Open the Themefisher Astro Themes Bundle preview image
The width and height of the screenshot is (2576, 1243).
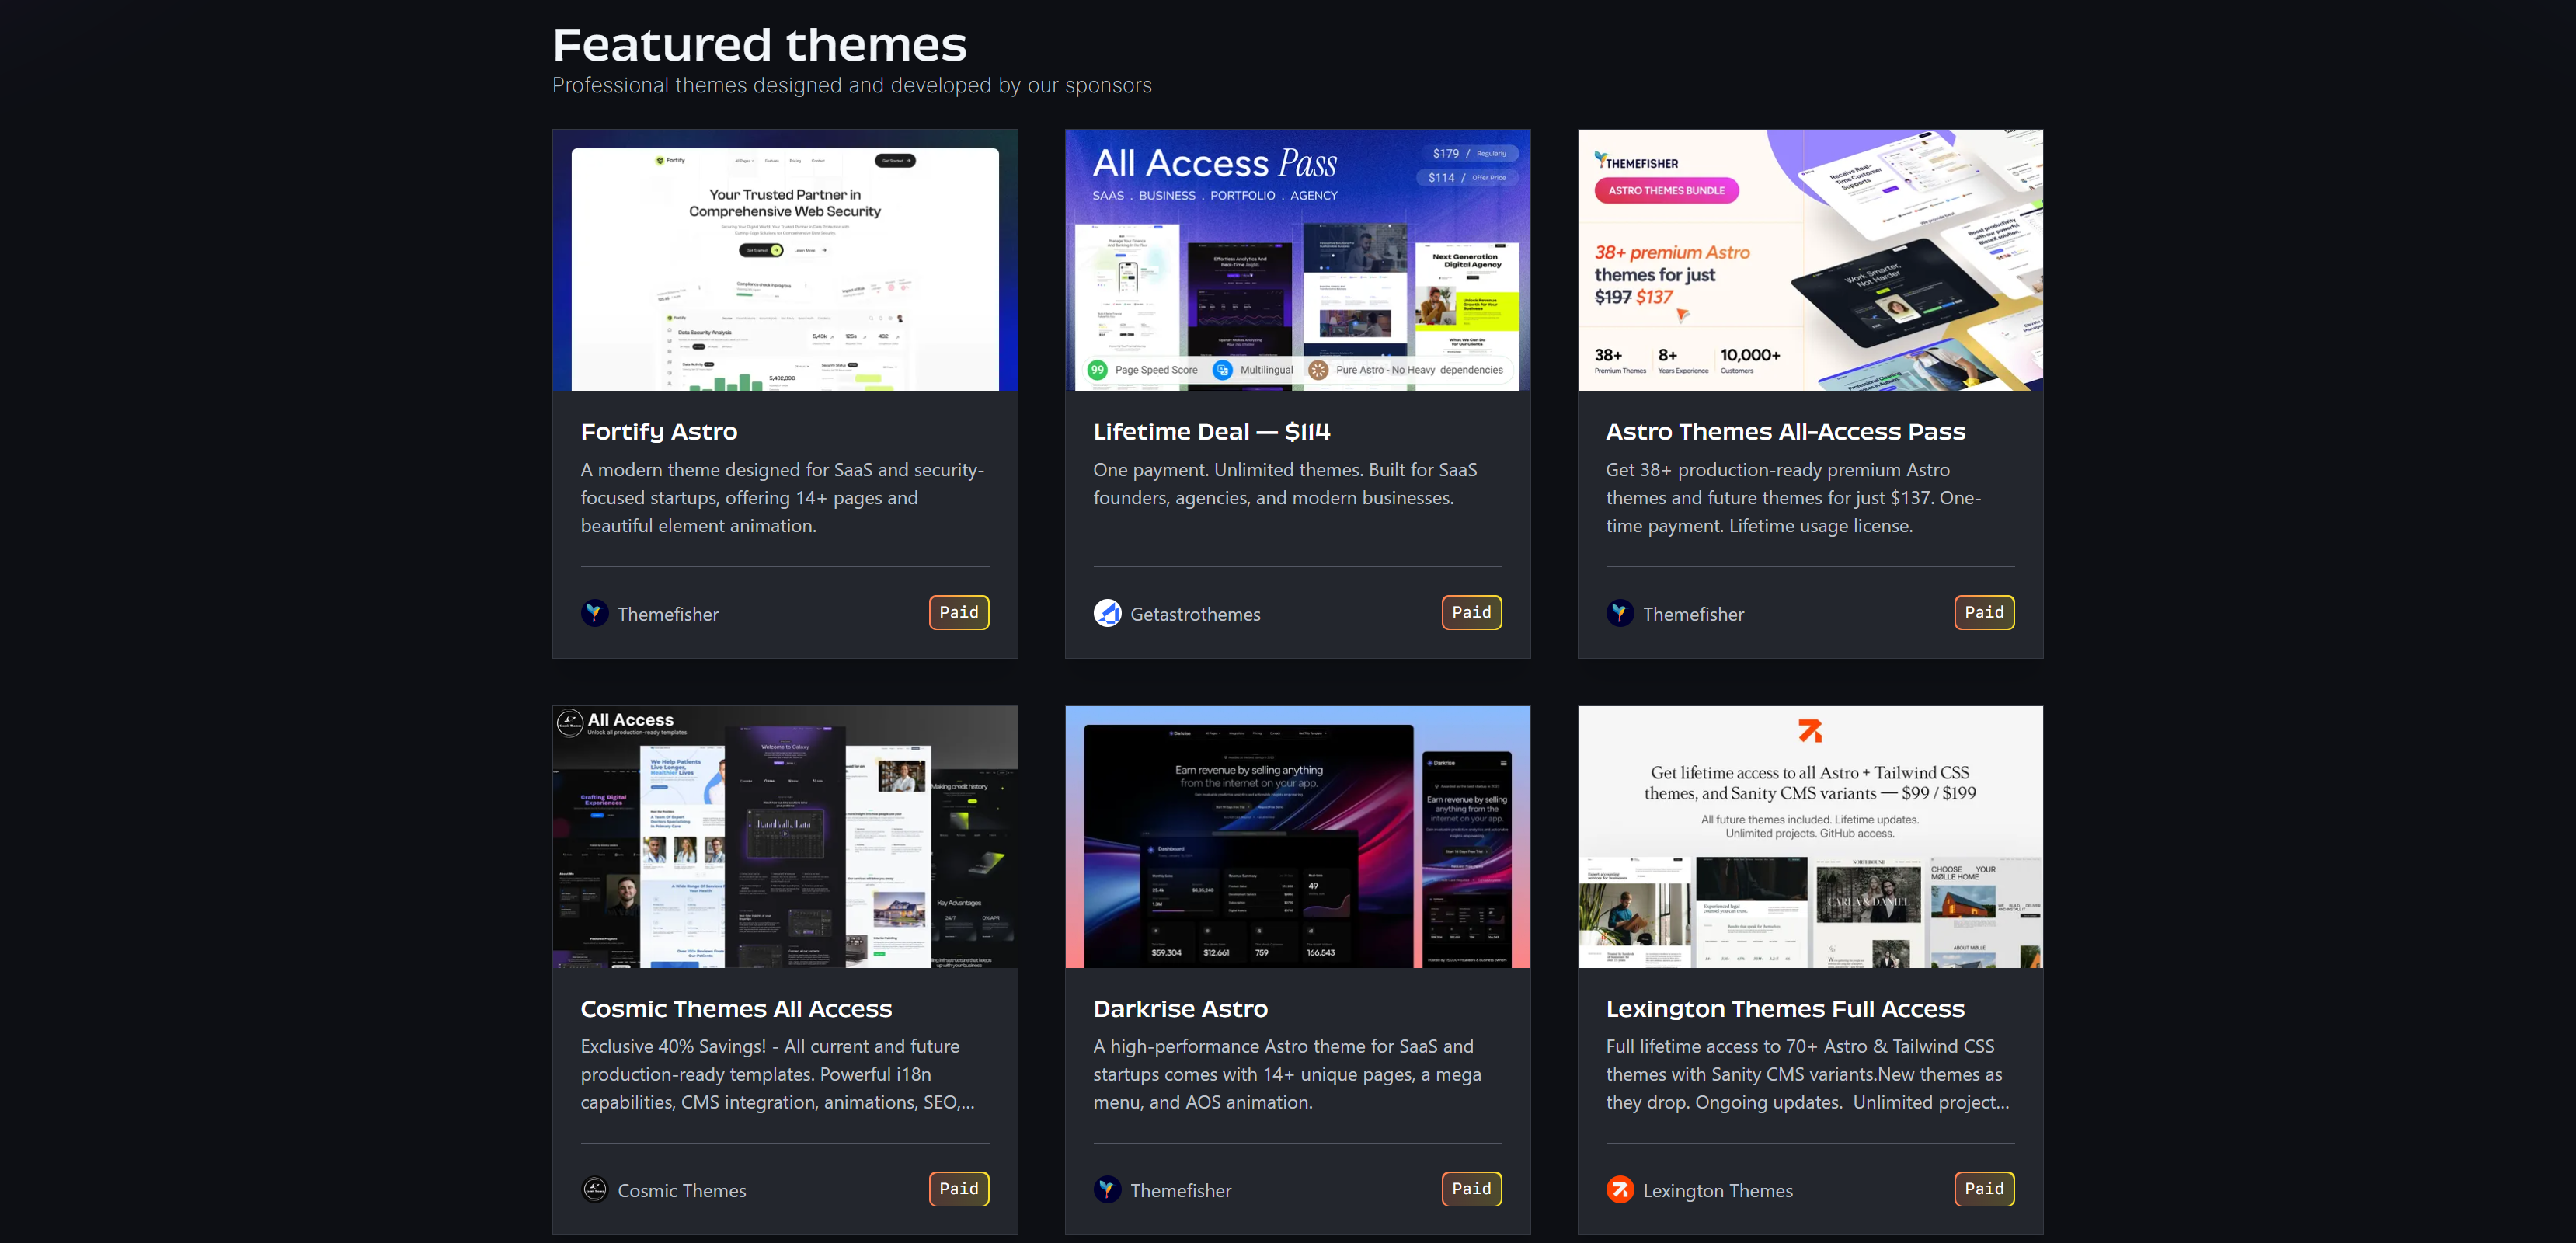(1810, 260)
